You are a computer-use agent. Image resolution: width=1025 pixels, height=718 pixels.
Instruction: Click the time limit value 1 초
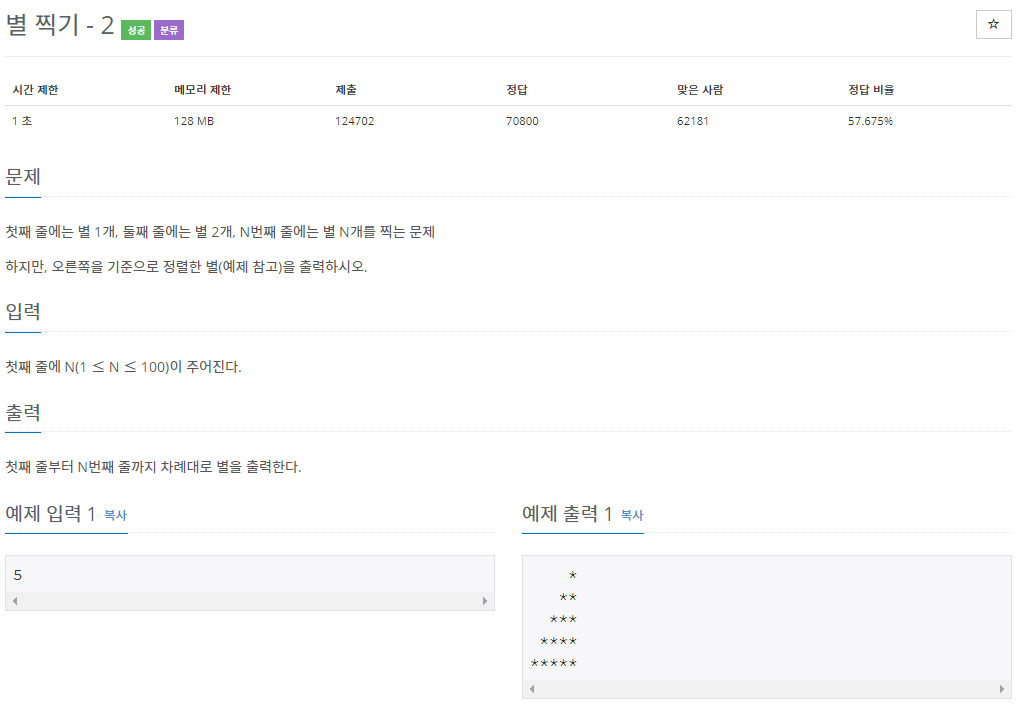click(22, 121)
